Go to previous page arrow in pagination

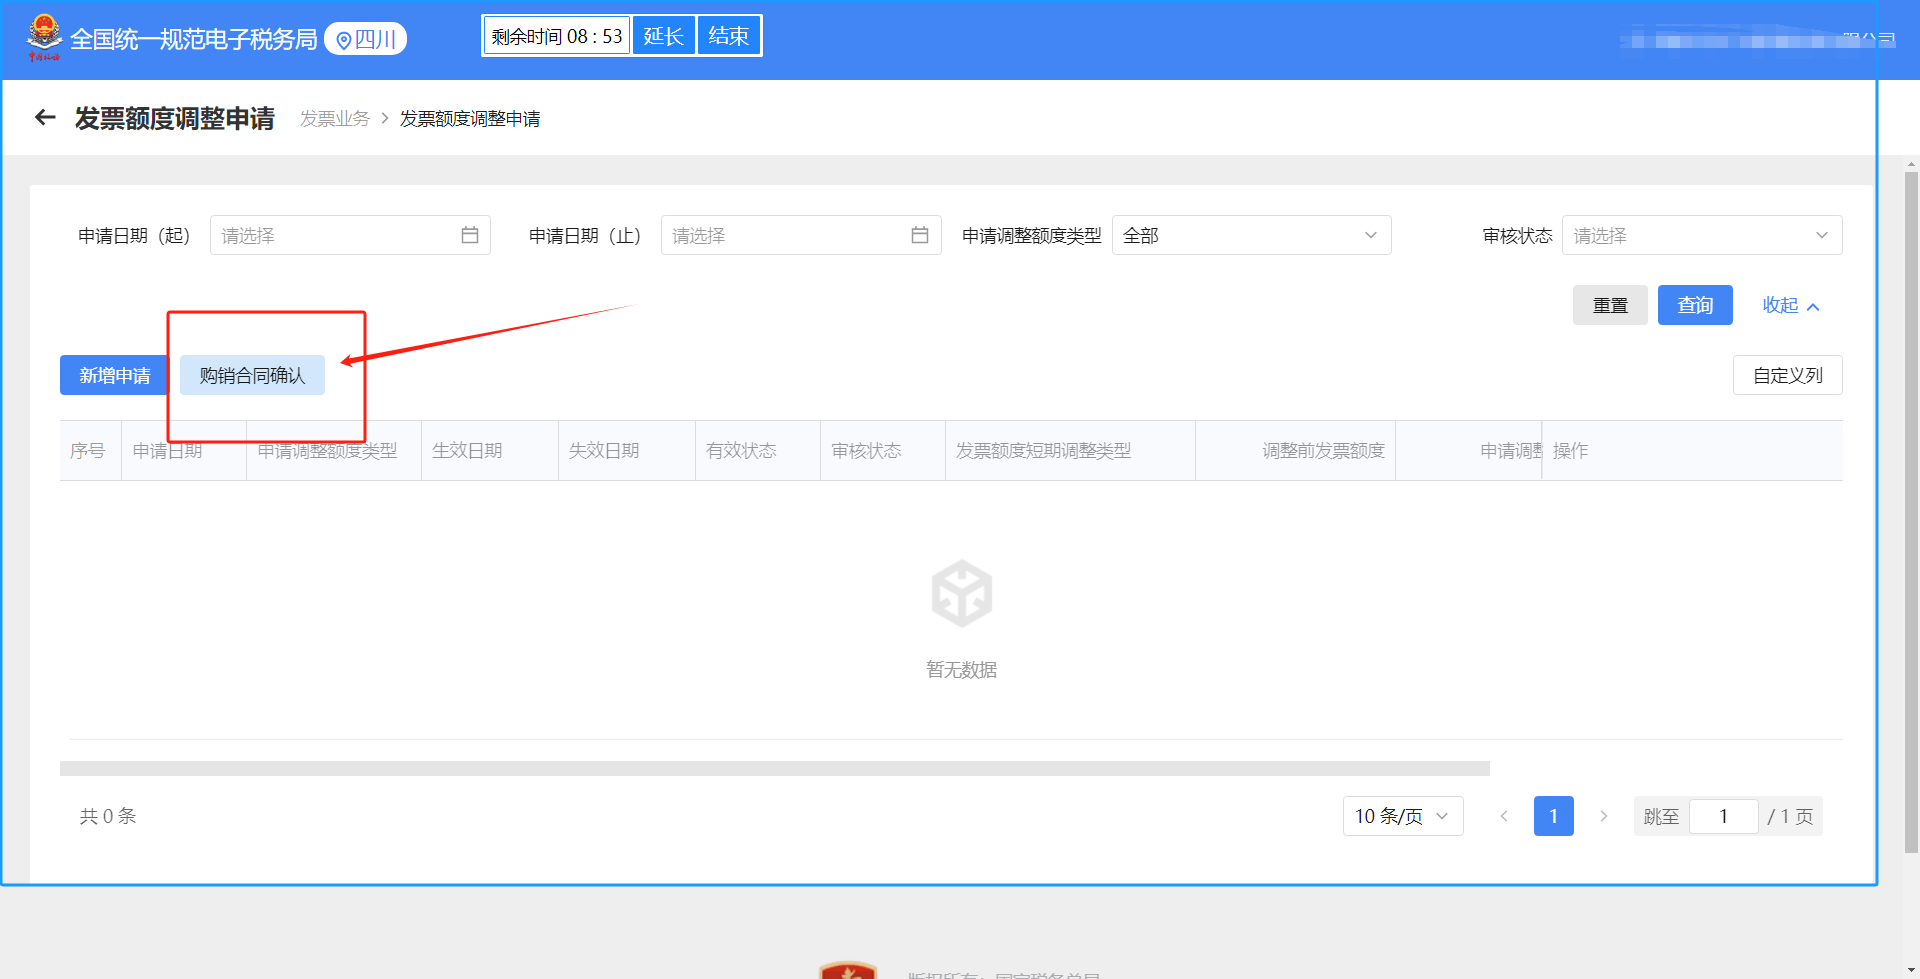coord(1503,816)
